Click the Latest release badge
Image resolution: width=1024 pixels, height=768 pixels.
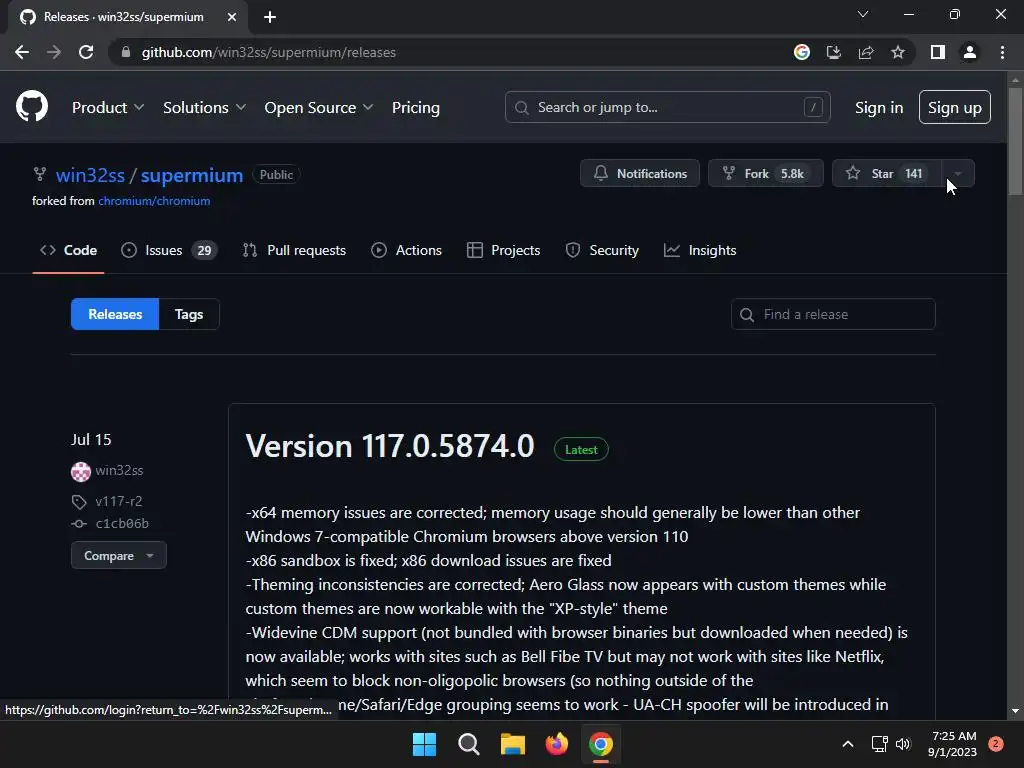(x=581, y=449)
